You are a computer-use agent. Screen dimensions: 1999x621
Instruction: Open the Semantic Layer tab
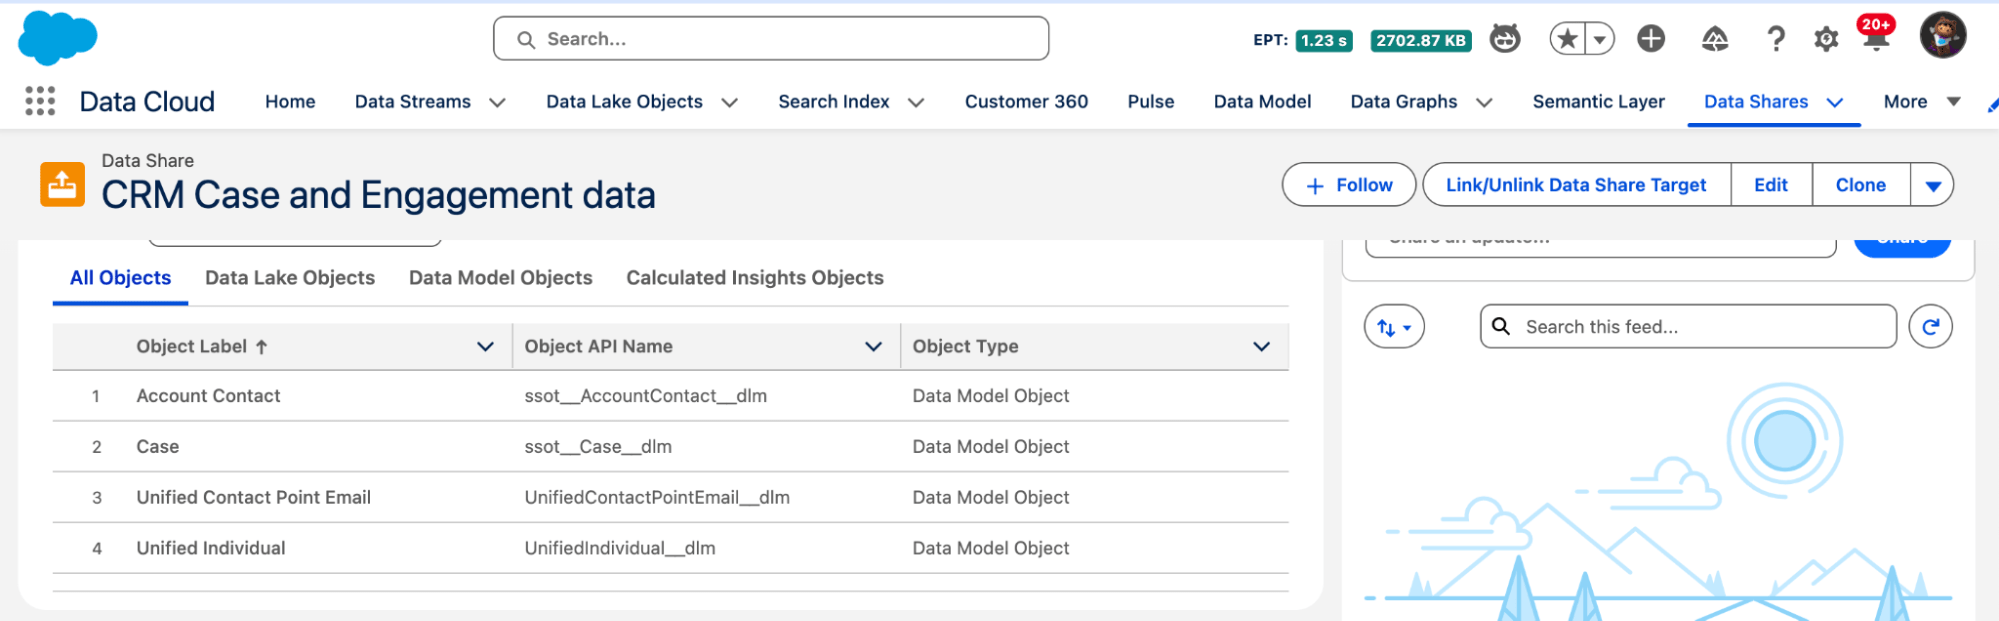coord(1598,101)
